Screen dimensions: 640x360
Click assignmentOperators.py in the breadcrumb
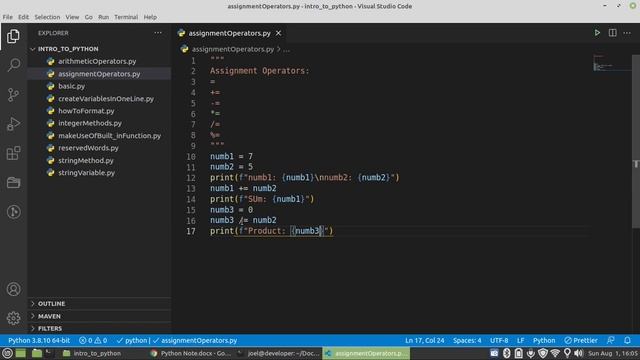233,49
